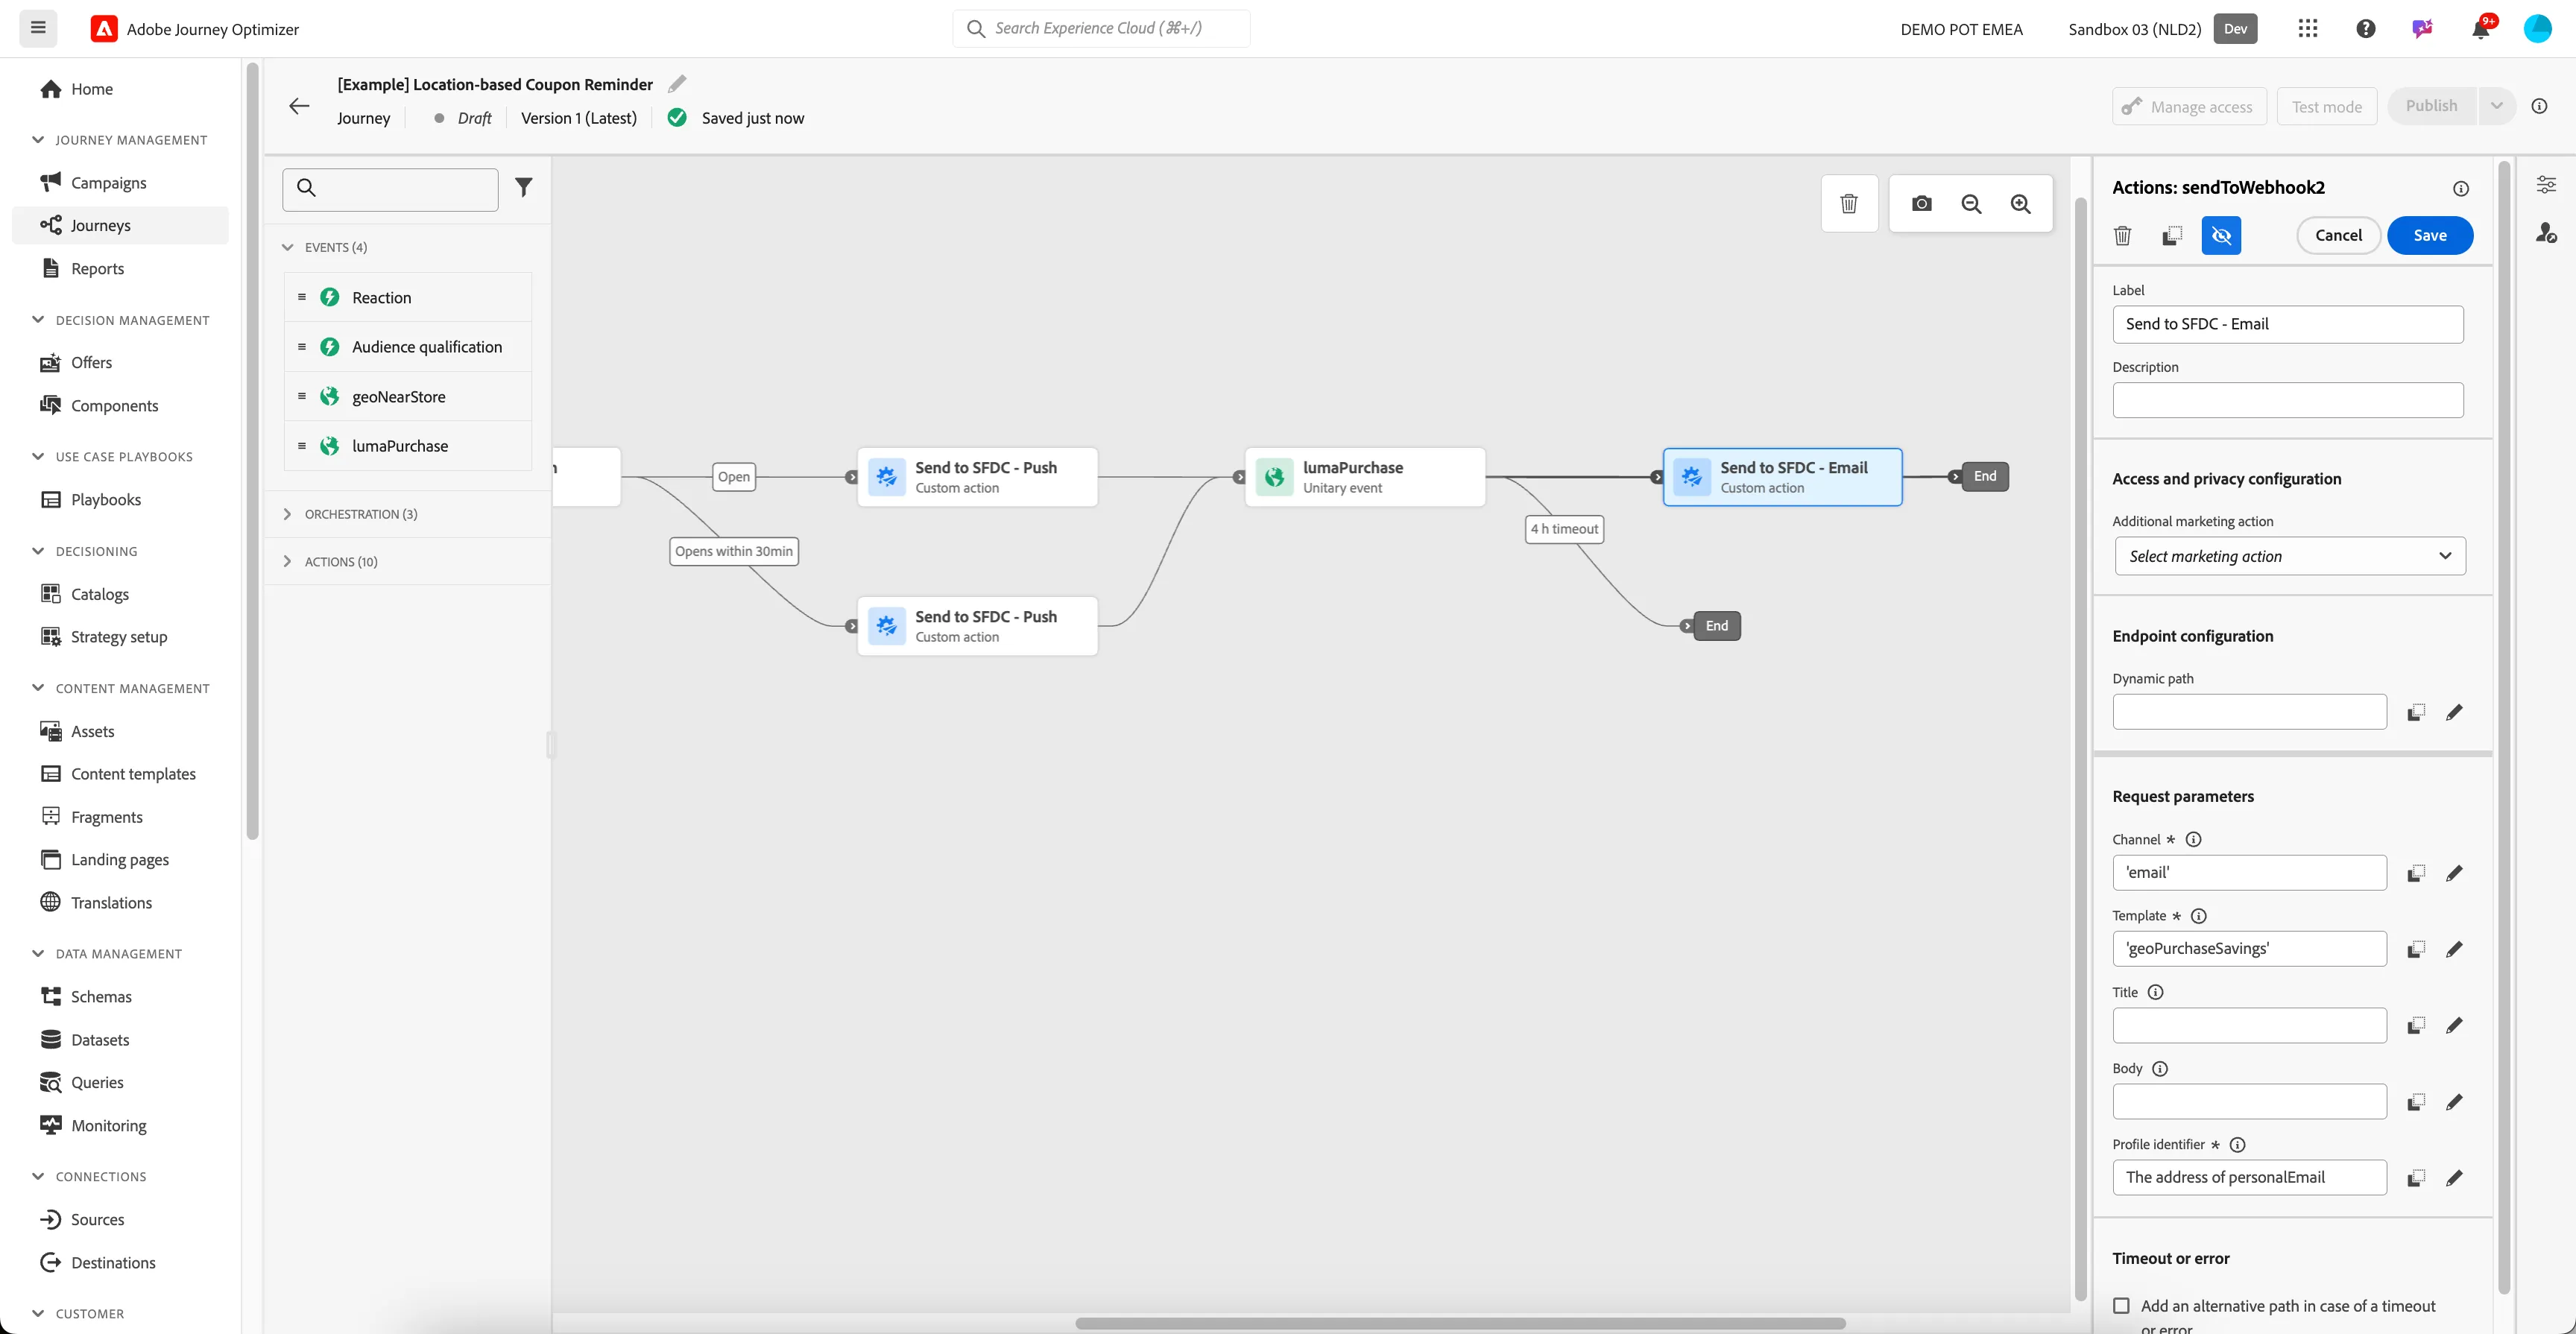This screenshot has height=1334, width=2576.
Task: Edit the Profile identifier with pencil icon
Action: click(2453, 1178)
